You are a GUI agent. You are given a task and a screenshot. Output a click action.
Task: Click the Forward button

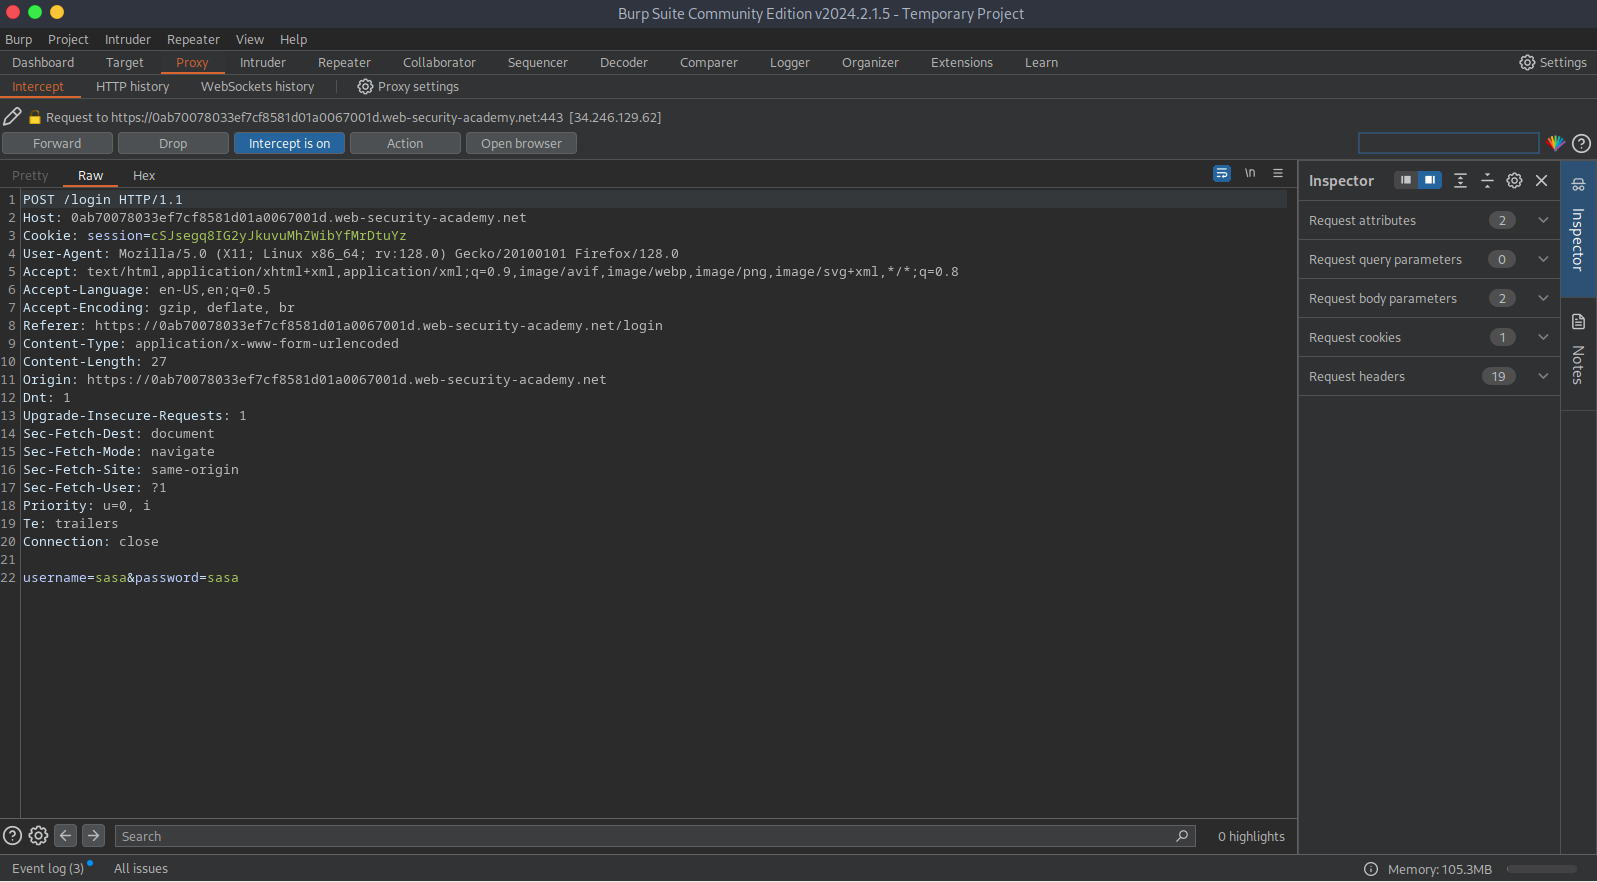click(57, 144)
